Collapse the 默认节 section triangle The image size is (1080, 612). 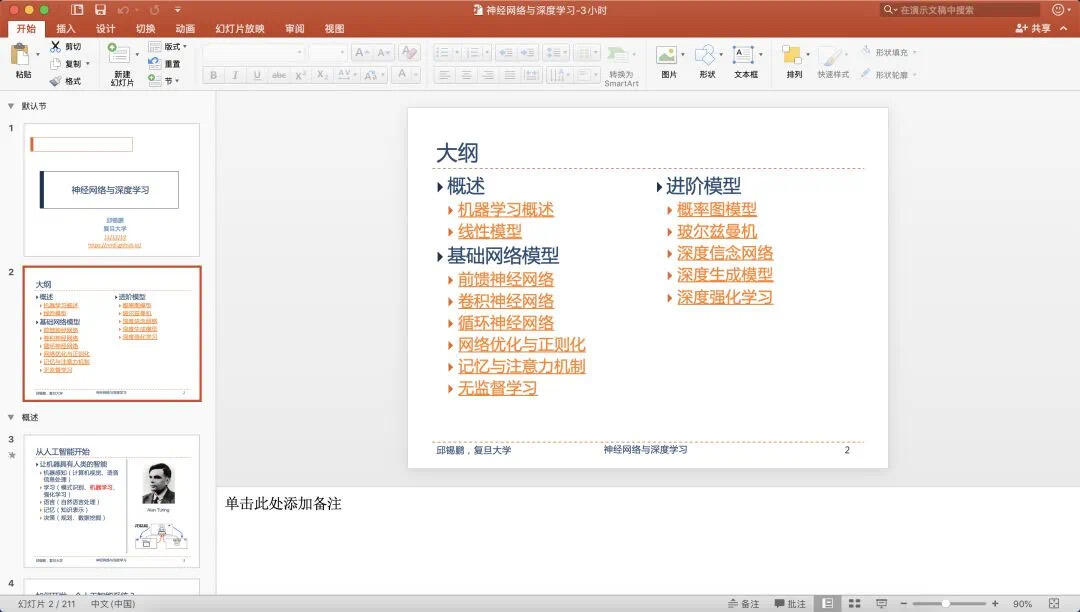click(11, 106)
